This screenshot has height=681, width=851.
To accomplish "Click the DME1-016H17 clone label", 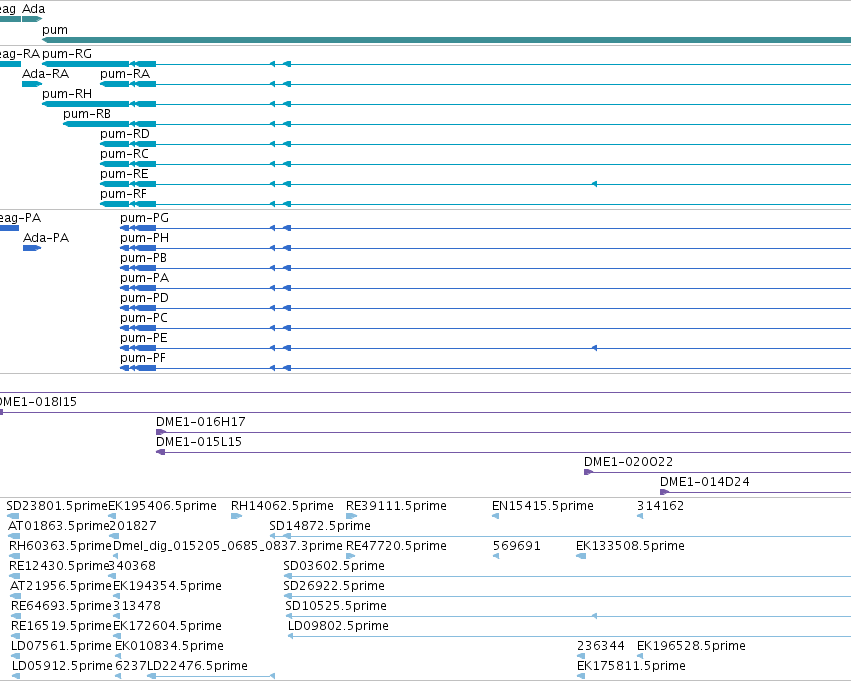I will coord(201,422).
